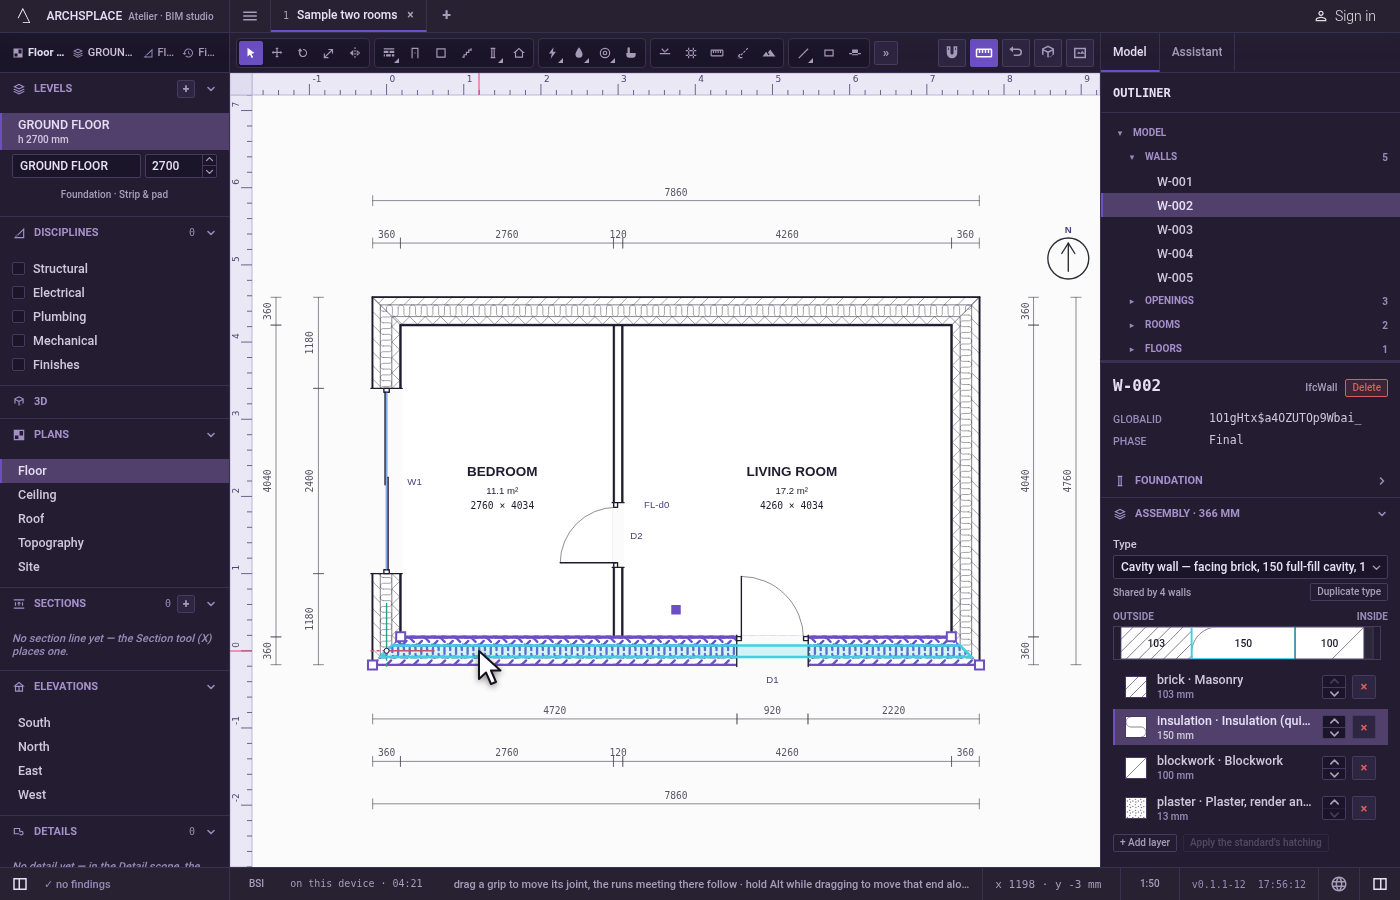Image resolution: width=1400 pixels, height=900 pixels.
Task: Toggle the magnet snapping button
Action: [952, 52]
